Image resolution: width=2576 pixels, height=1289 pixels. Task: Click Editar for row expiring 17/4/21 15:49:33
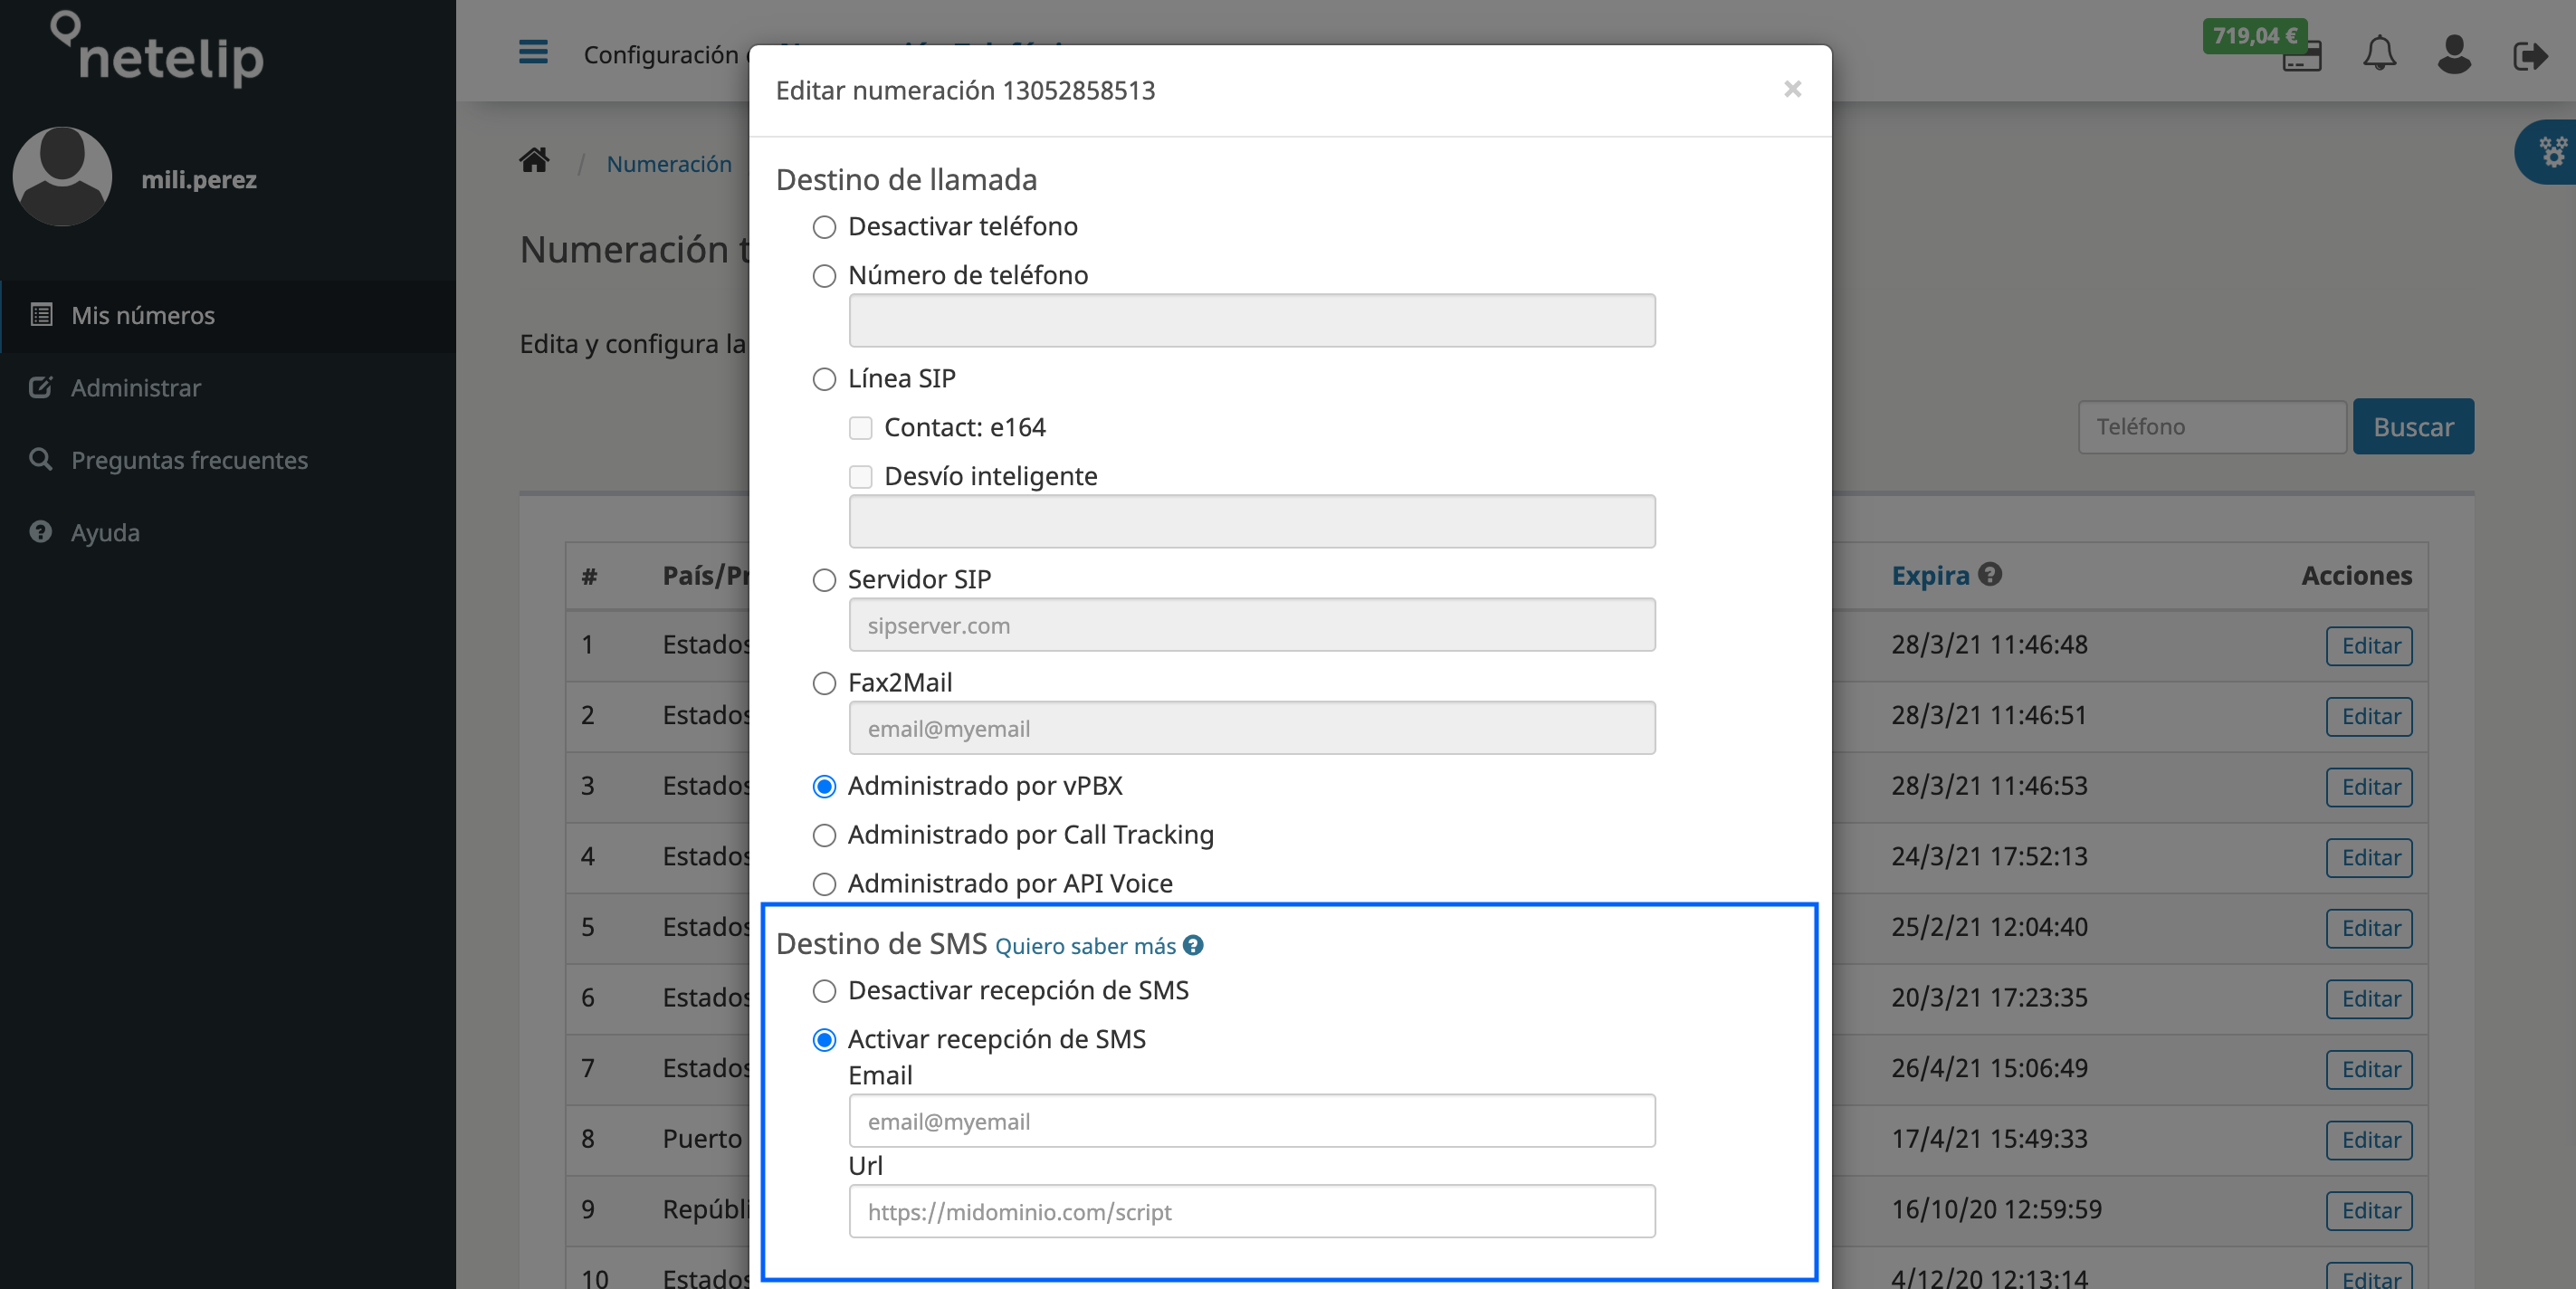coord(2368,1139)
